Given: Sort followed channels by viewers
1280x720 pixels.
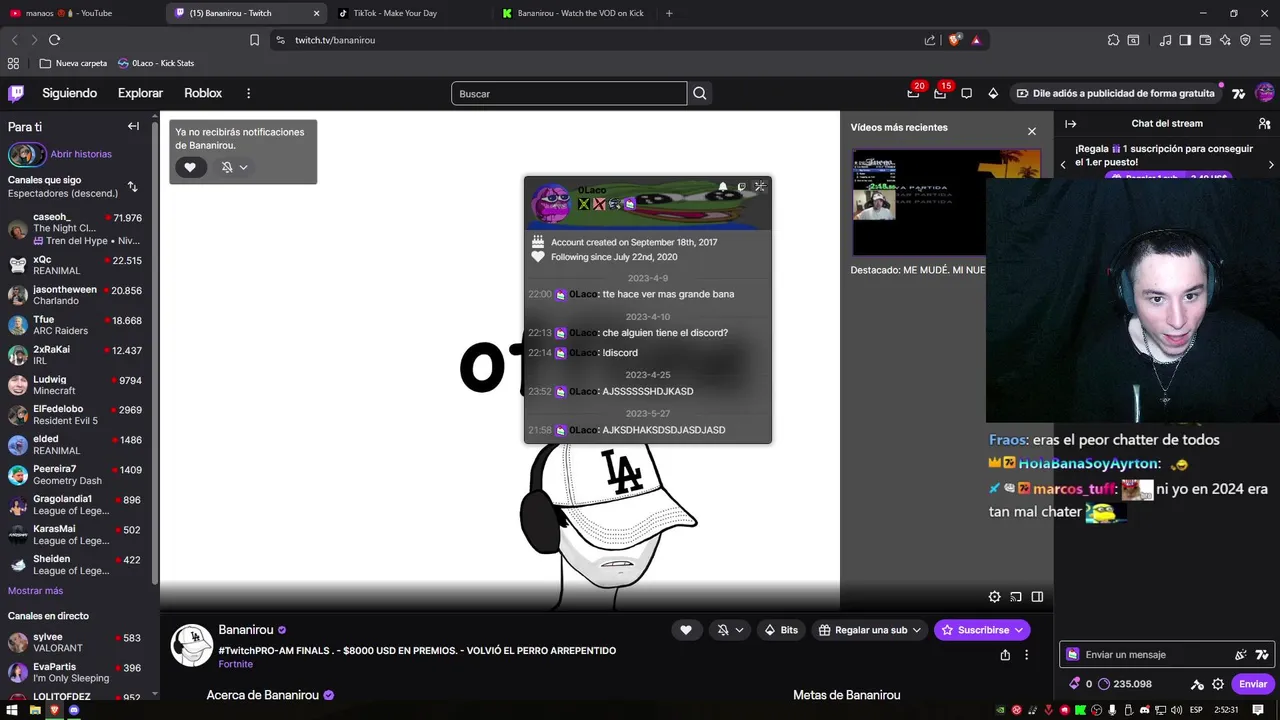Looking at the screenshot, I should (x=133, y=187).
